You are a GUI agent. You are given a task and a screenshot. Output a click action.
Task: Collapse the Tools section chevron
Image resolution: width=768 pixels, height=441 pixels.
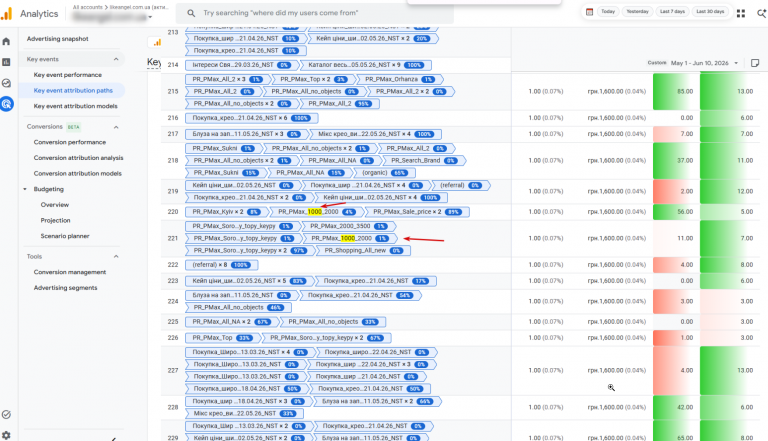point(116,256)
